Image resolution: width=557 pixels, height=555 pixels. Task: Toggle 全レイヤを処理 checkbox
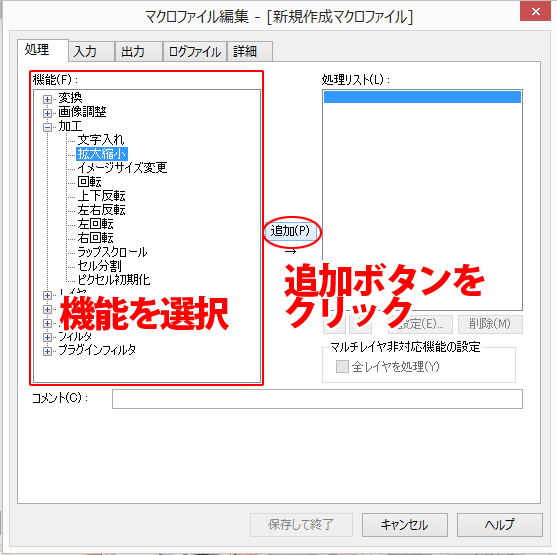342,366
